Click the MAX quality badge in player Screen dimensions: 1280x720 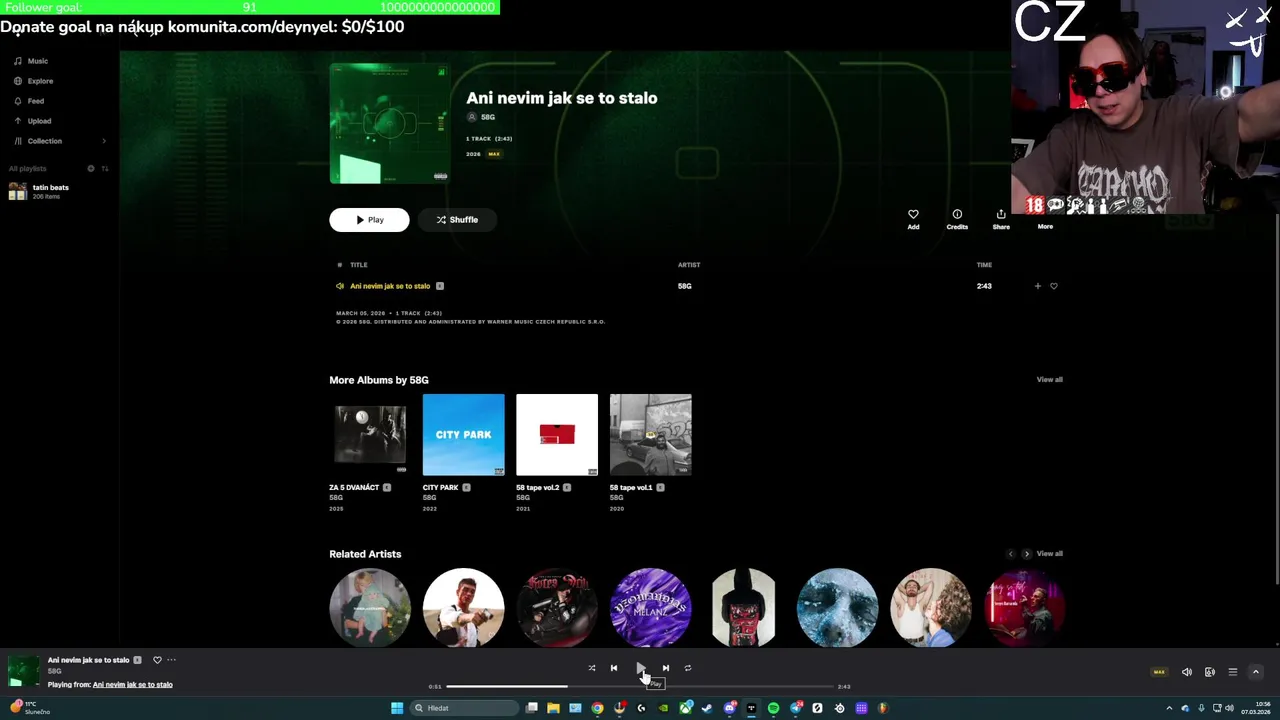pyautogui.click(x=1159, y=672)
